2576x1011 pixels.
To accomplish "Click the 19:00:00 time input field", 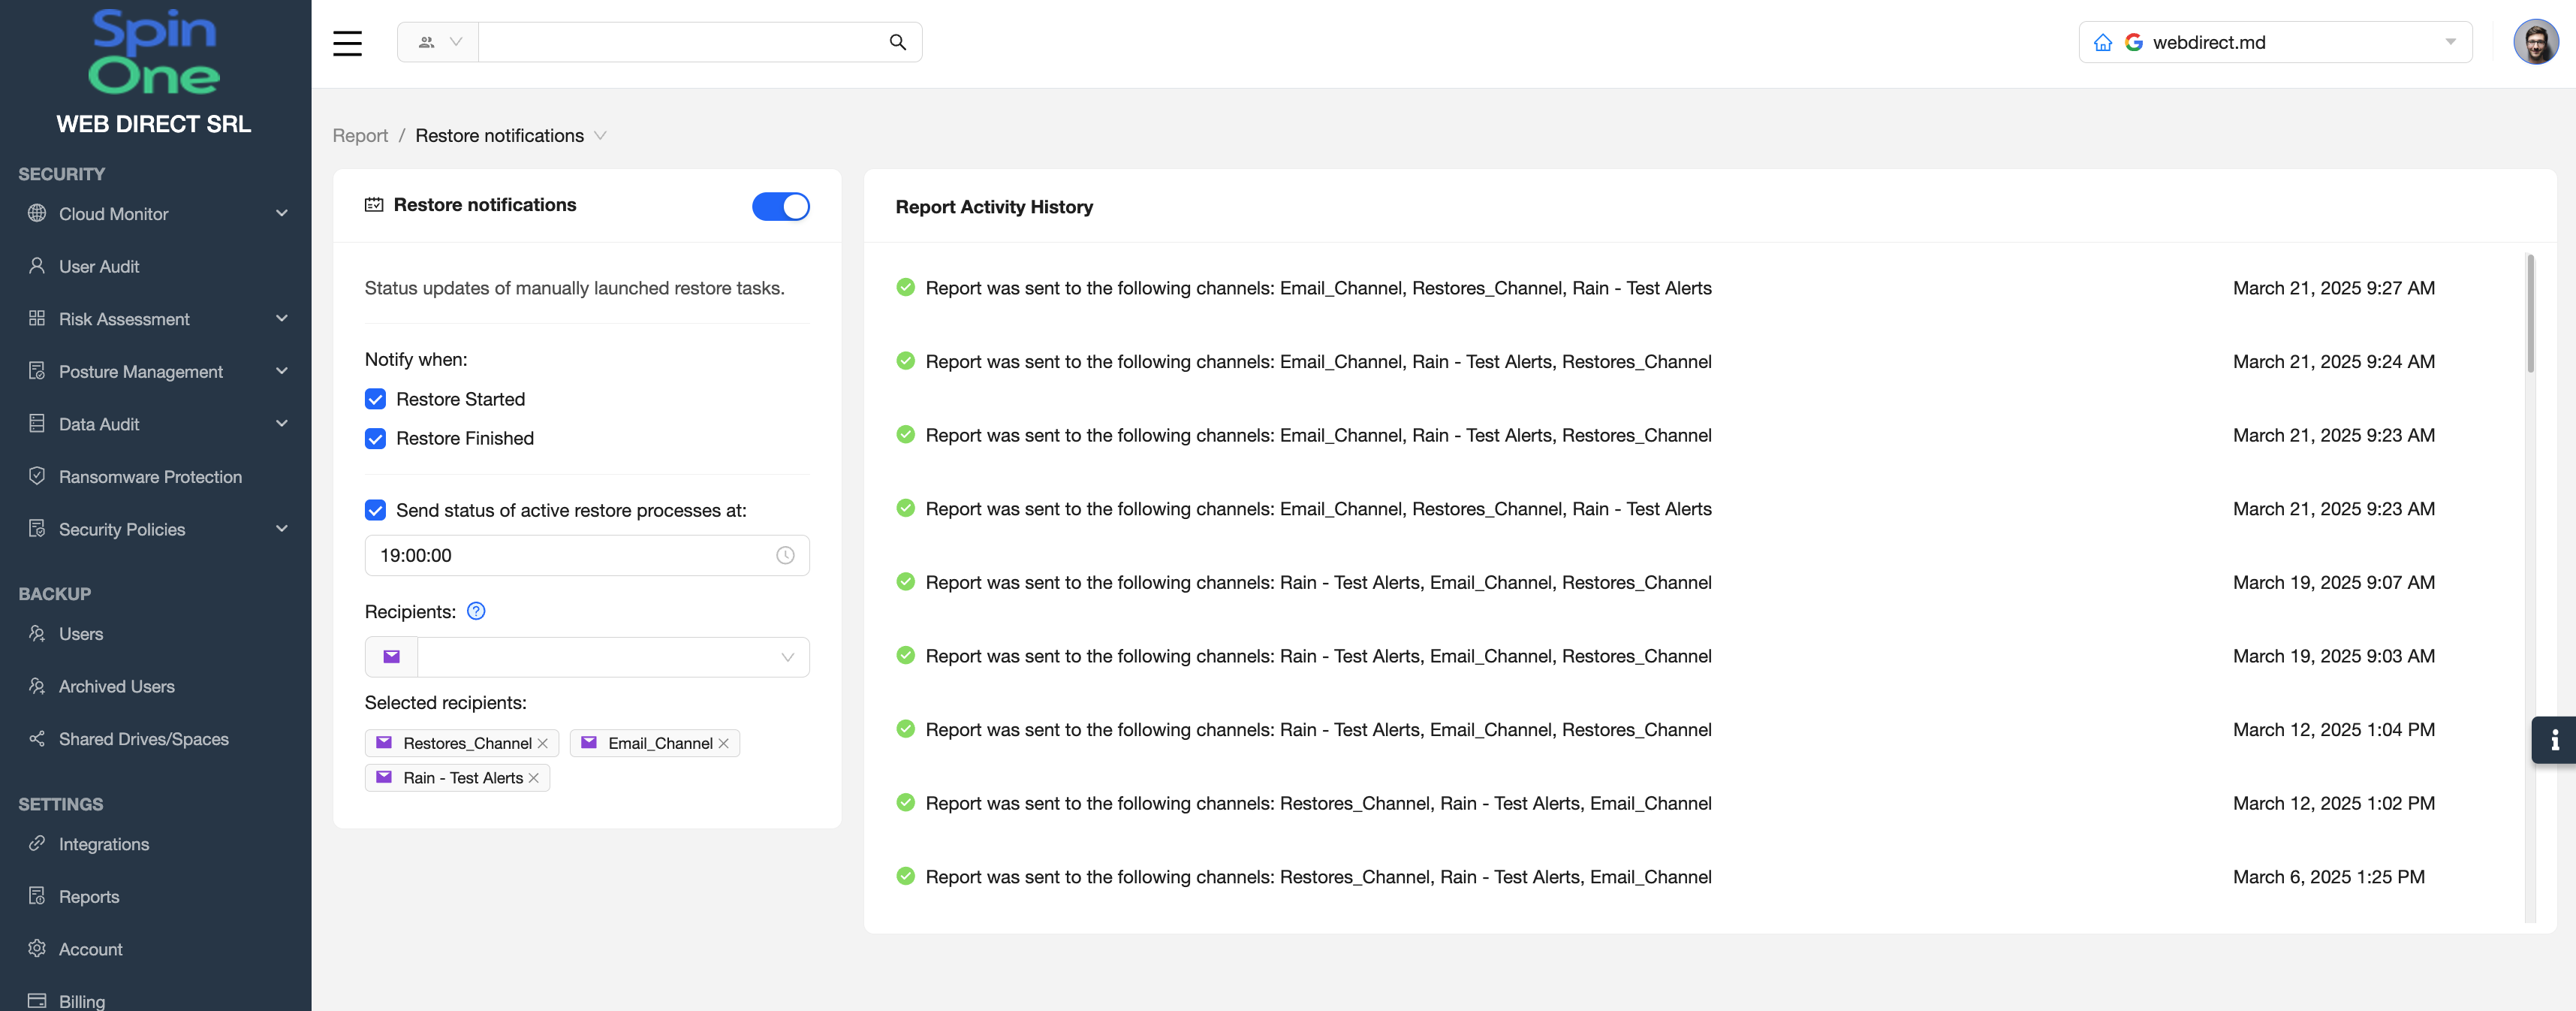I will pyautogui.click(x=570, y=555).
